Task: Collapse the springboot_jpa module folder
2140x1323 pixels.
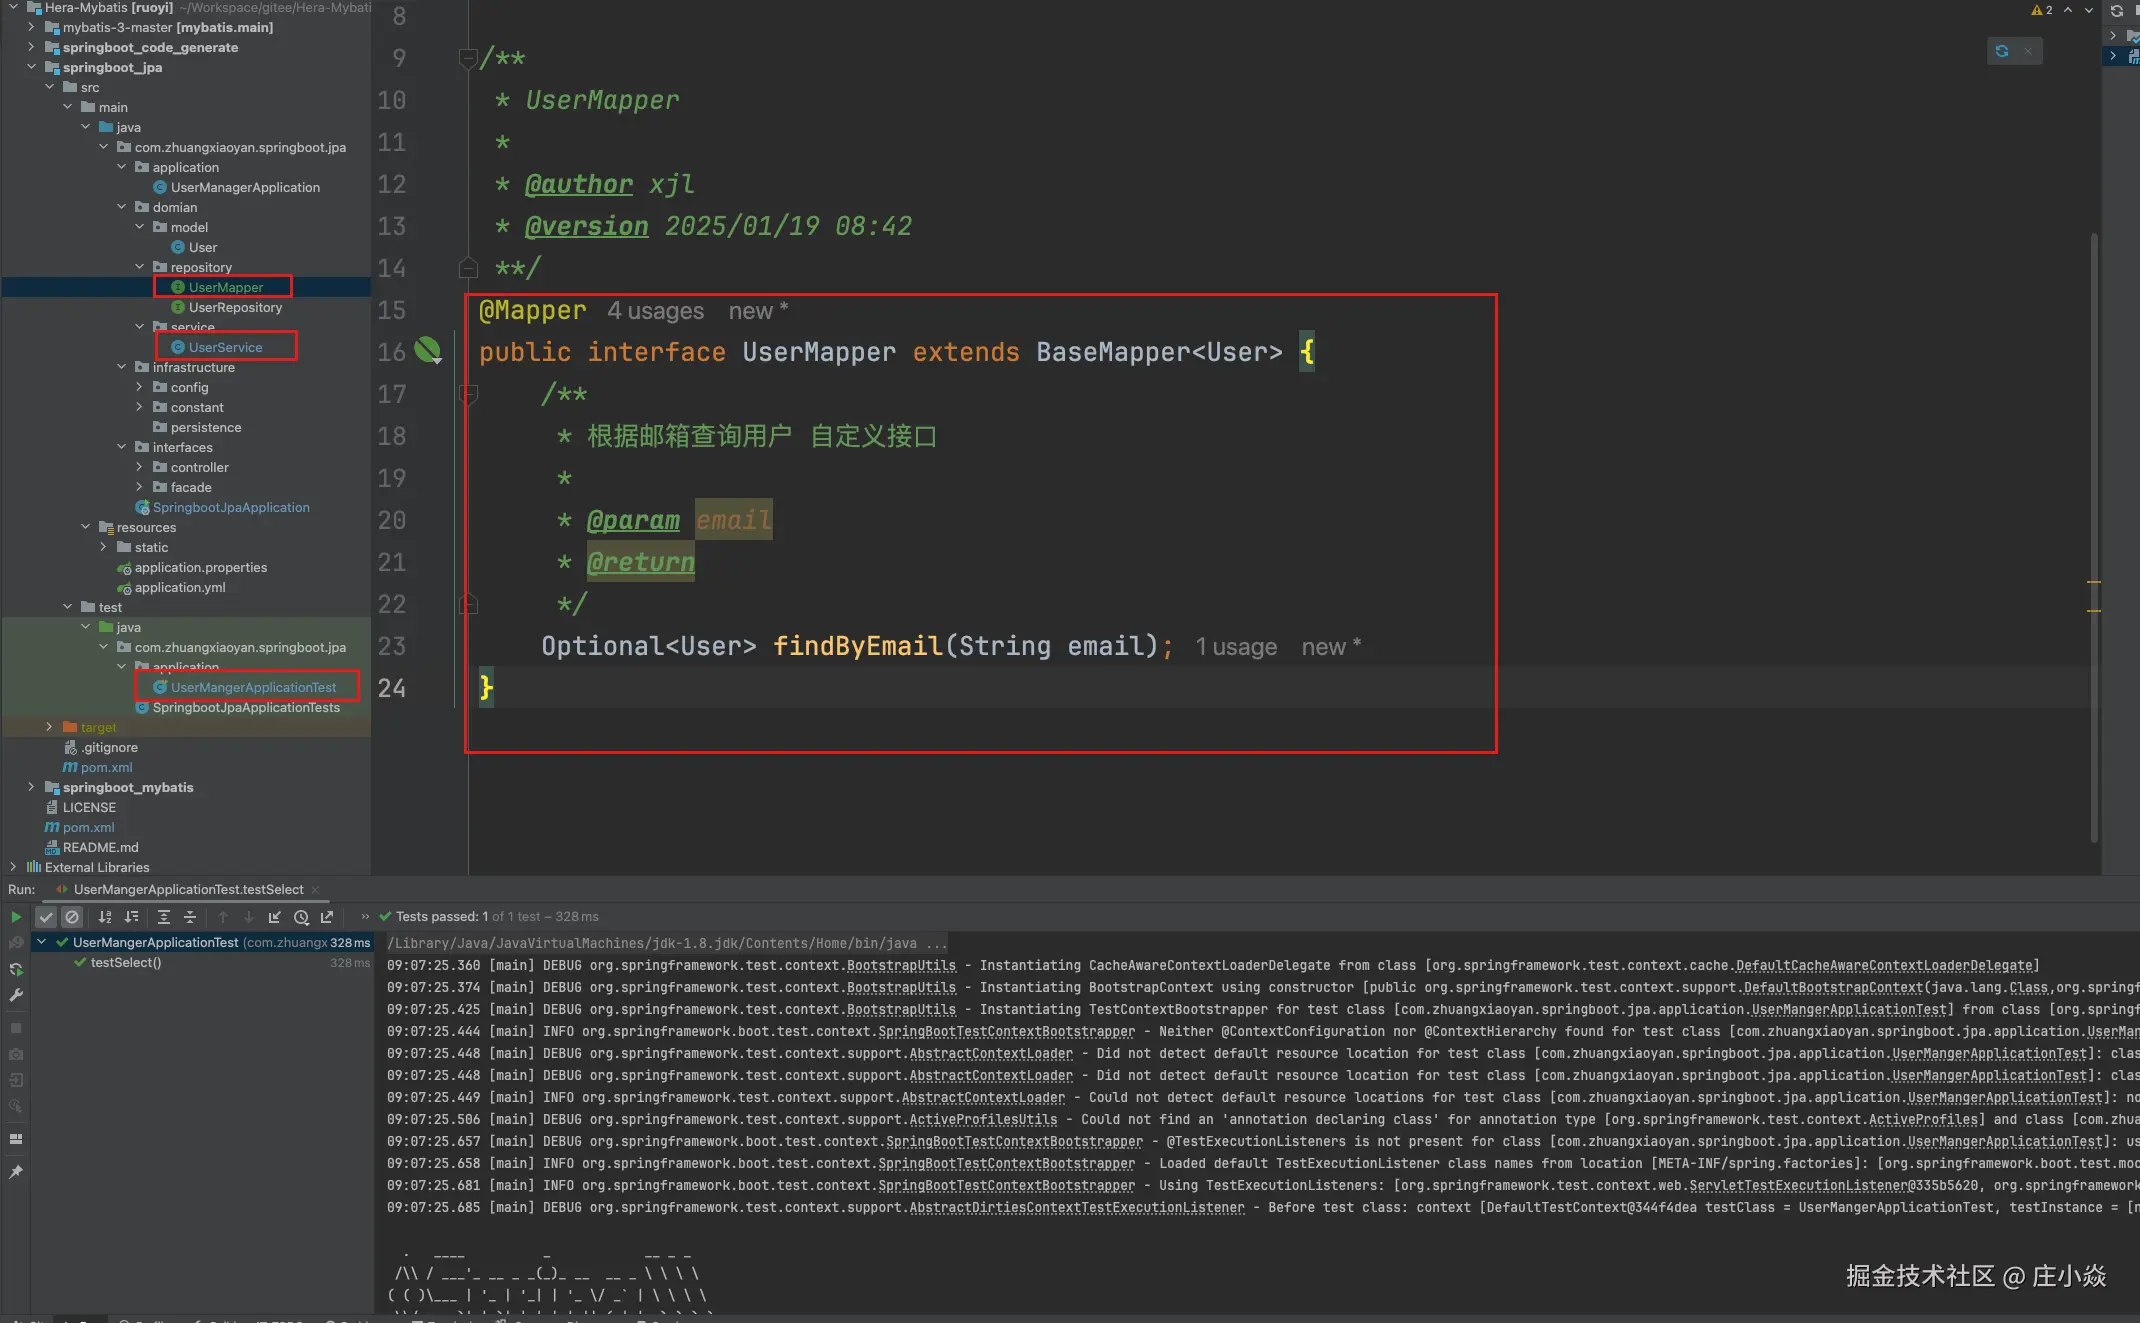Action: [x=32, y=67]
